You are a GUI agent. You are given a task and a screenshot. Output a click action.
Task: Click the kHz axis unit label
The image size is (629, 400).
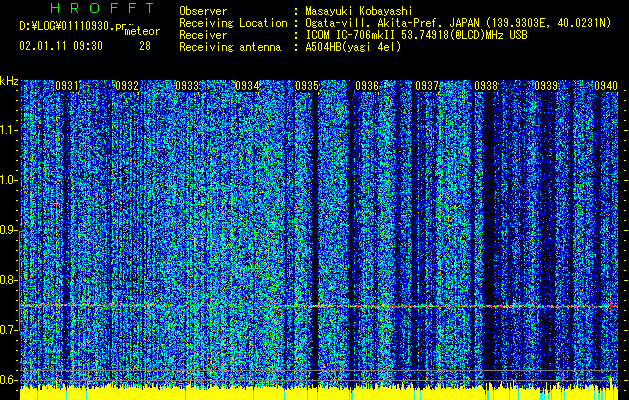[9, 81]
